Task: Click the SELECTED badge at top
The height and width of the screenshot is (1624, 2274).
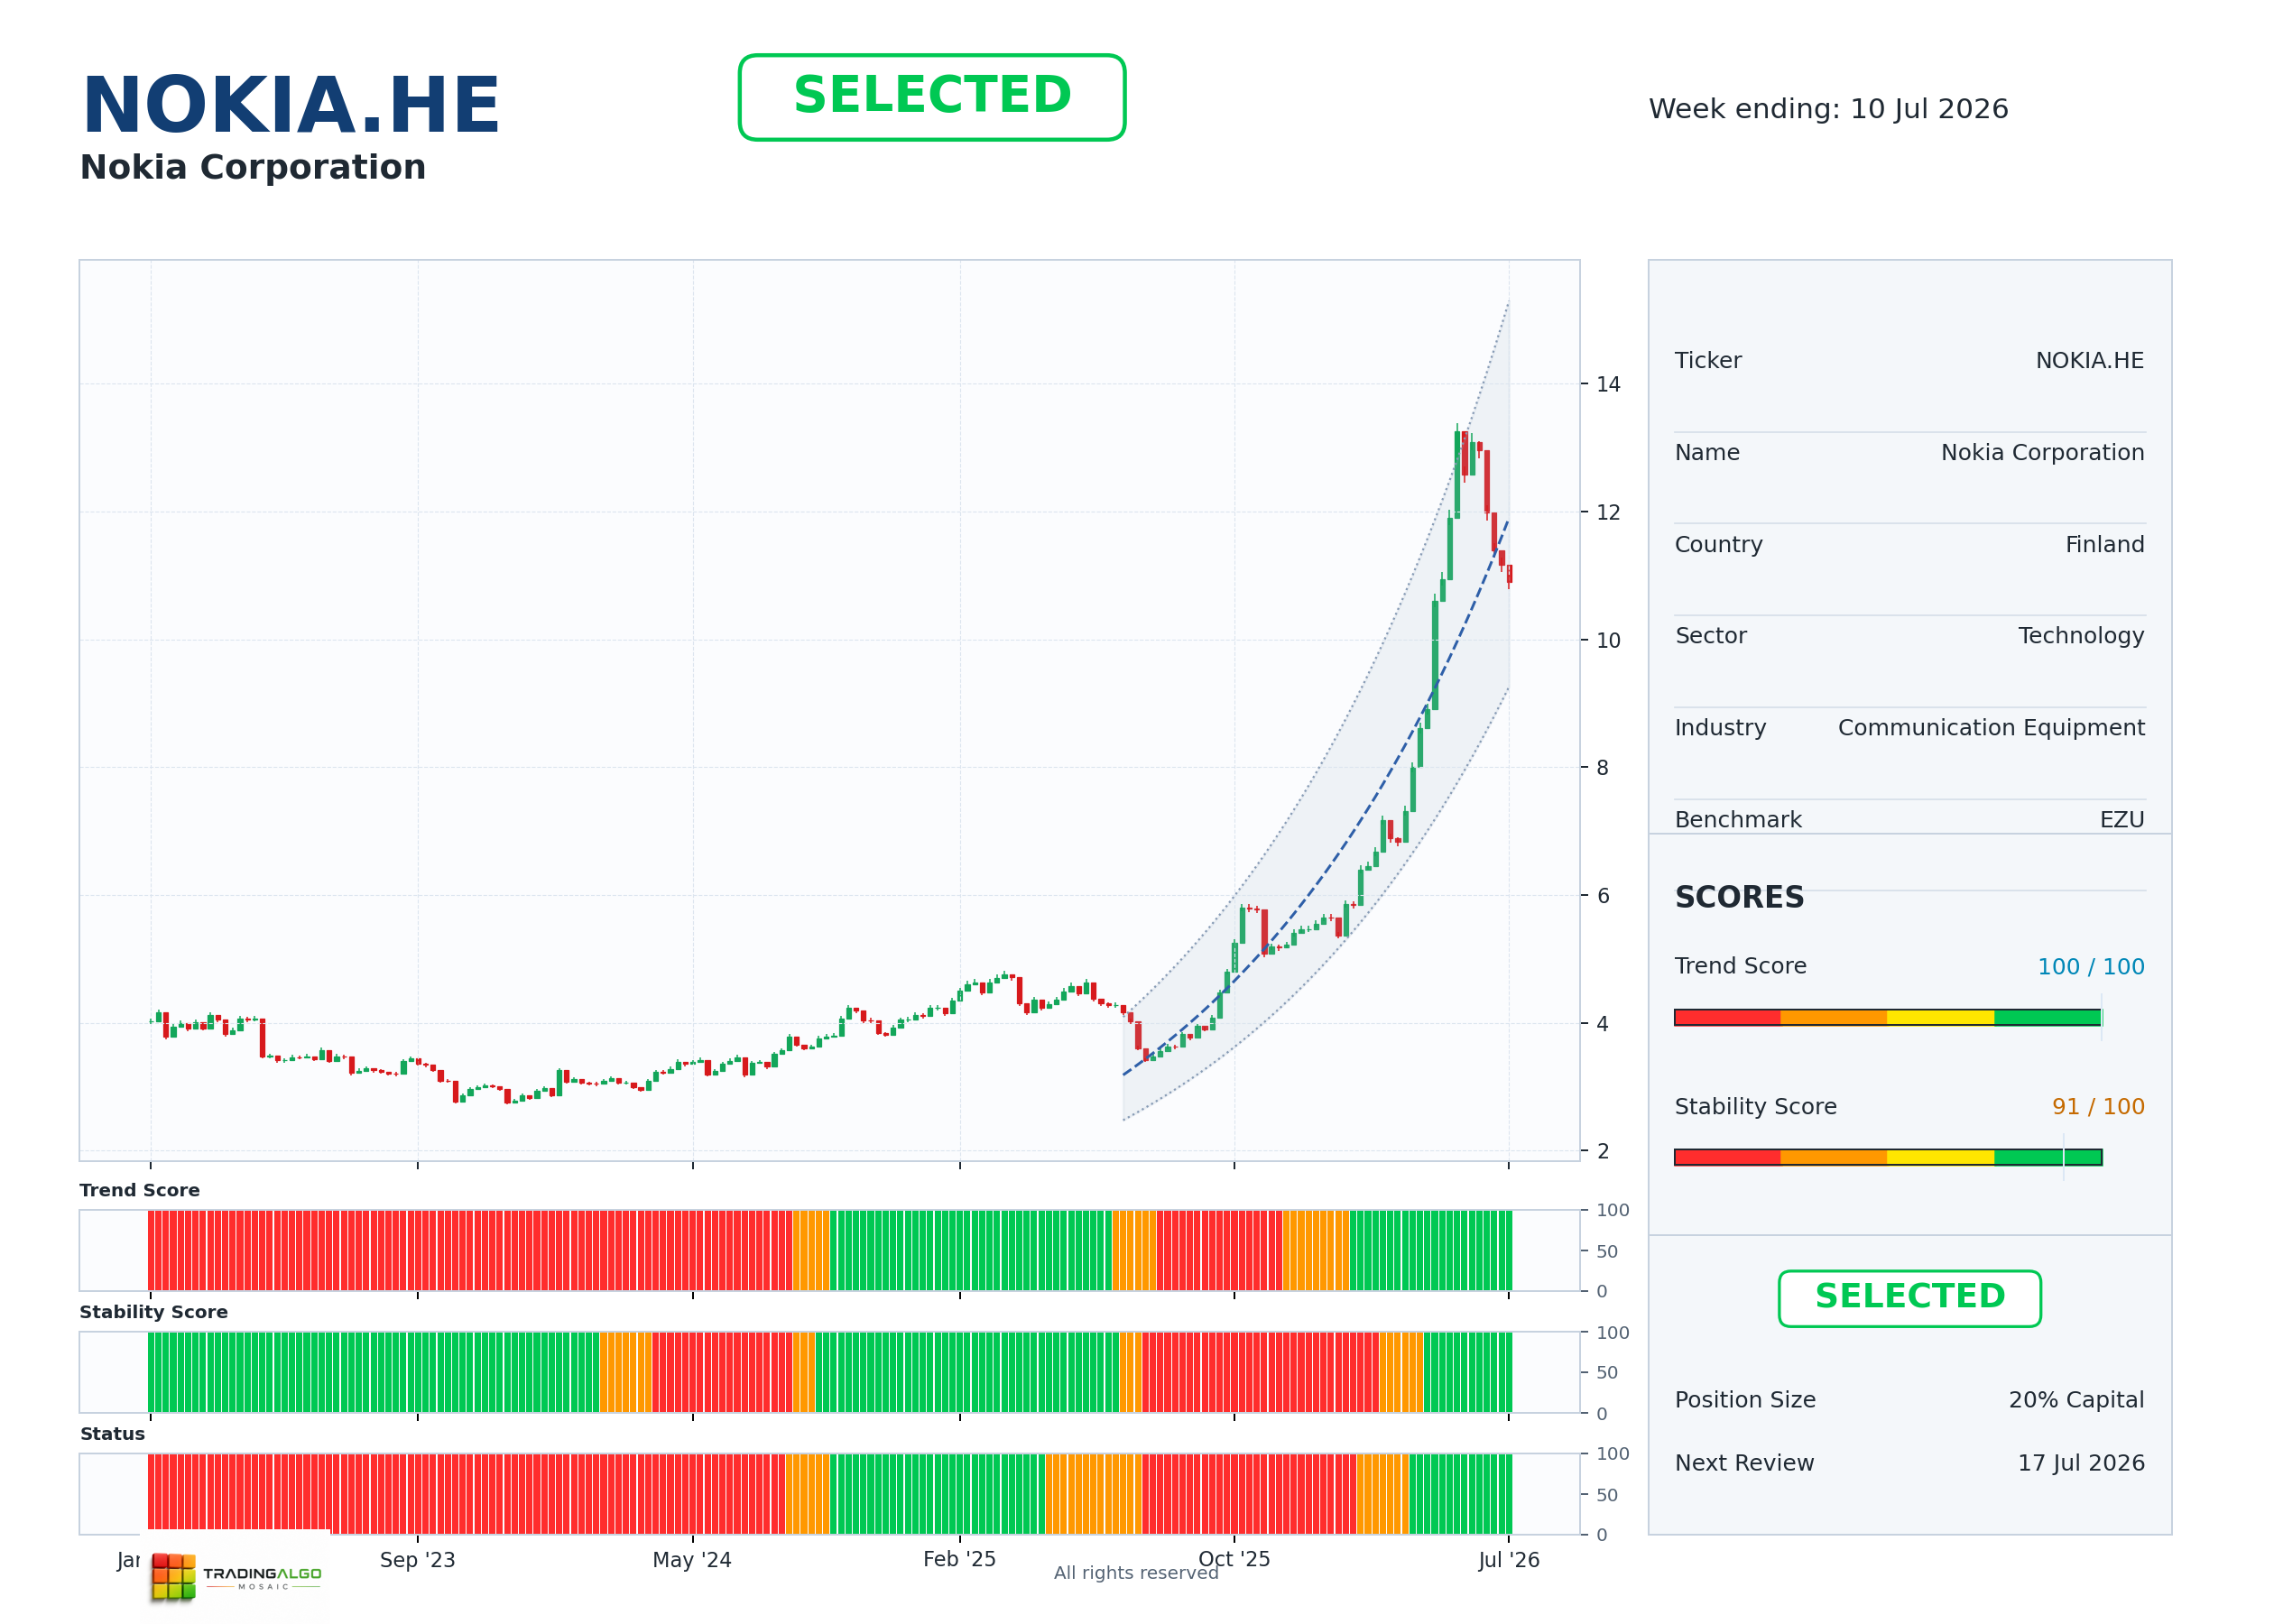Action: [x=932, y=97]
